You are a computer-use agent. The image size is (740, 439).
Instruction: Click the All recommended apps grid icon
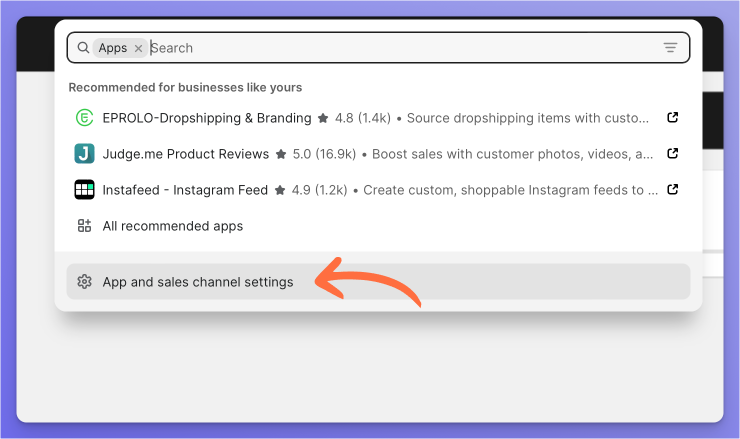coord(84,226)
